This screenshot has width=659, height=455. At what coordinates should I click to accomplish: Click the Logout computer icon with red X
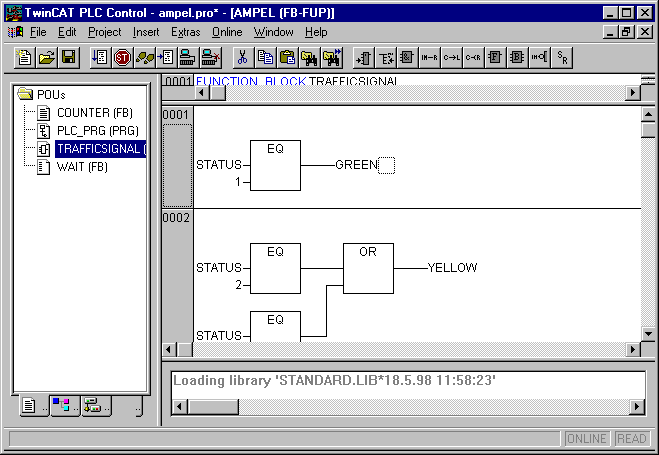pos(210,58)
